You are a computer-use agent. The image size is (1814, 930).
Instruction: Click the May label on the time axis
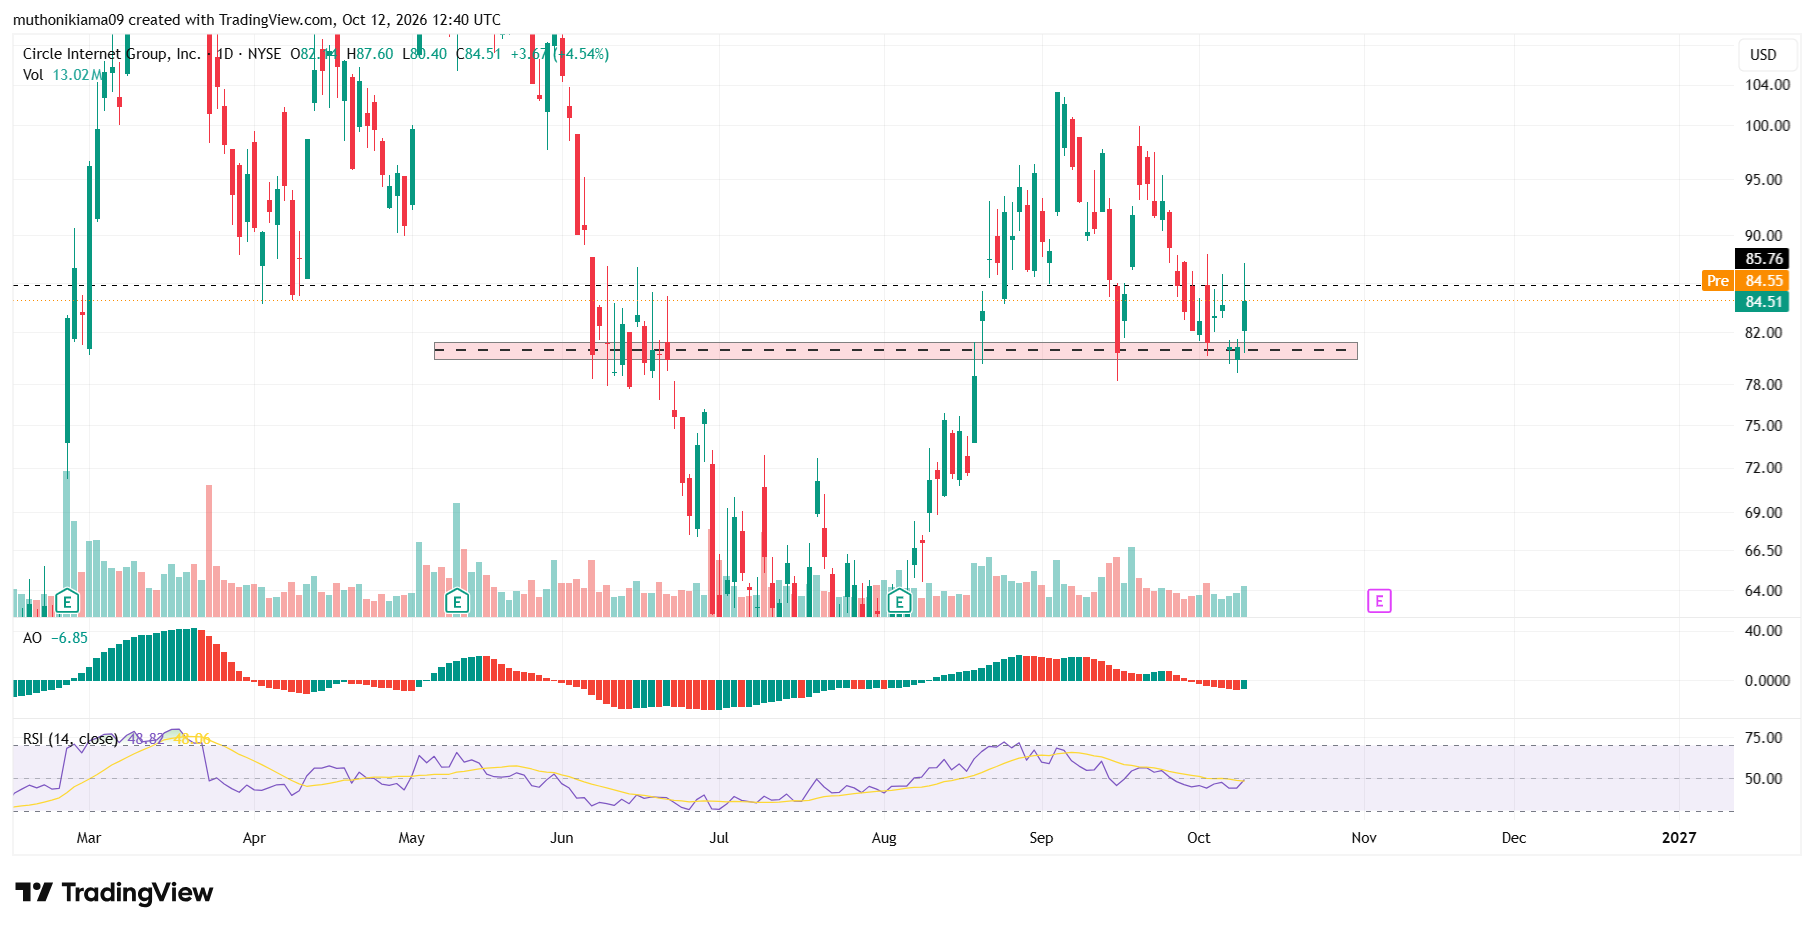(x=412, y=838)
